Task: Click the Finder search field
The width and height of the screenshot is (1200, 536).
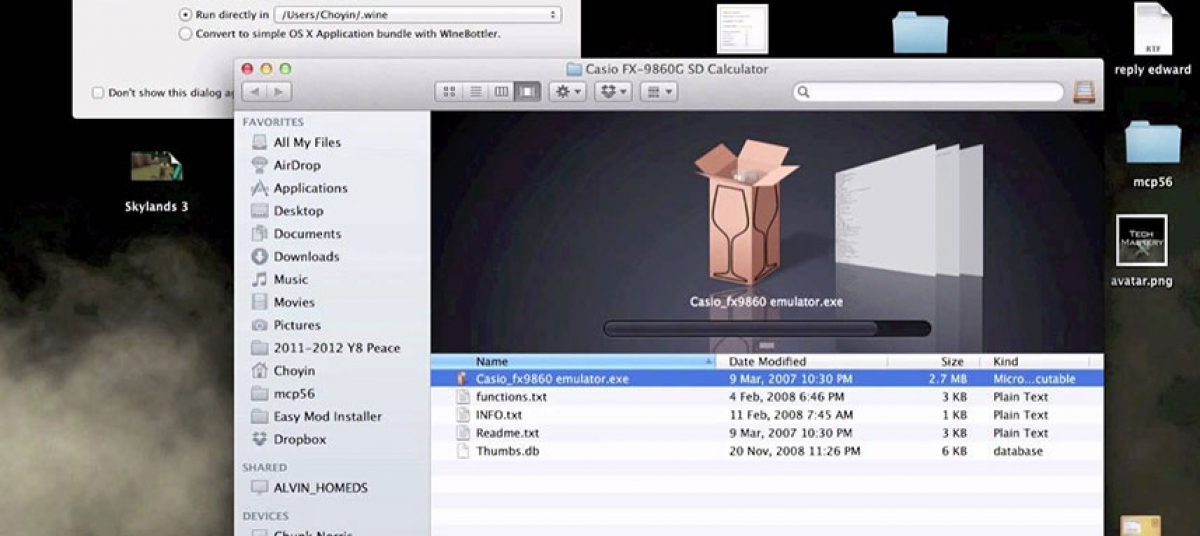Action: (x=928, y=91)
